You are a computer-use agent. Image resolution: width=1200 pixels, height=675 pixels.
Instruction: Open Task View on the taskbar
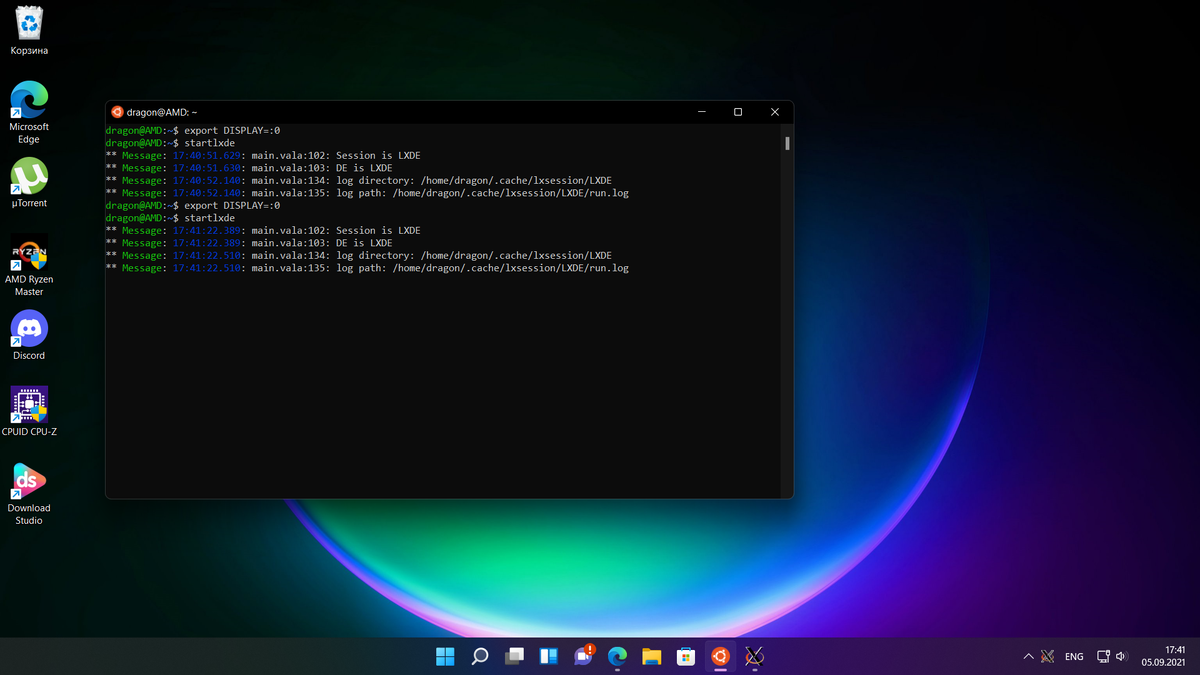coord(514,657)
